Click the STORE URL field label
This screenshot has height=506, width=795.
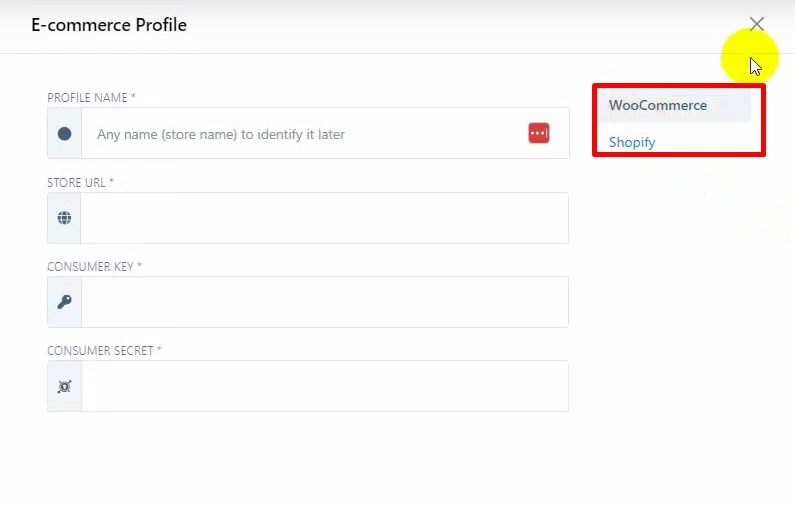(76, 183)
